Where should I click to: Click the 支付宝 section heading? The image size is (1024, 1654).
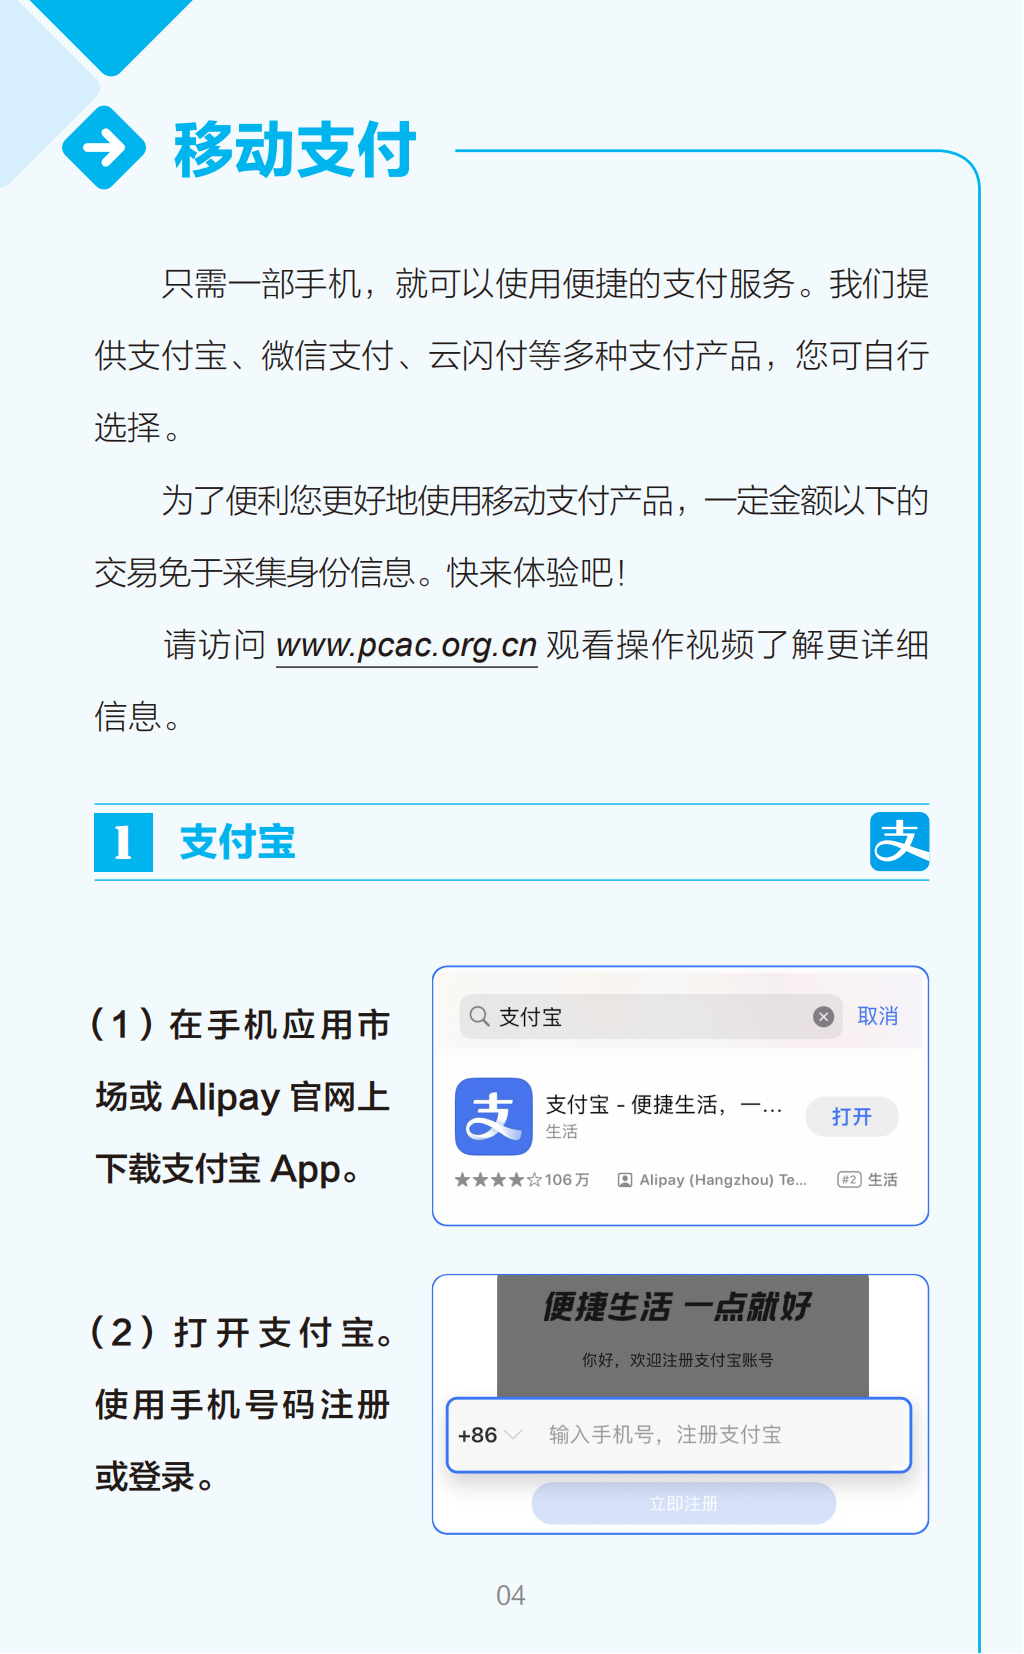[237, 842]
